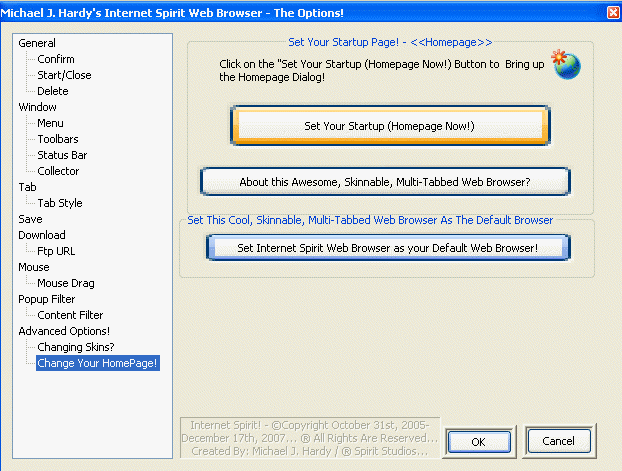
Task: Select Window category
Action: point(37,107)
